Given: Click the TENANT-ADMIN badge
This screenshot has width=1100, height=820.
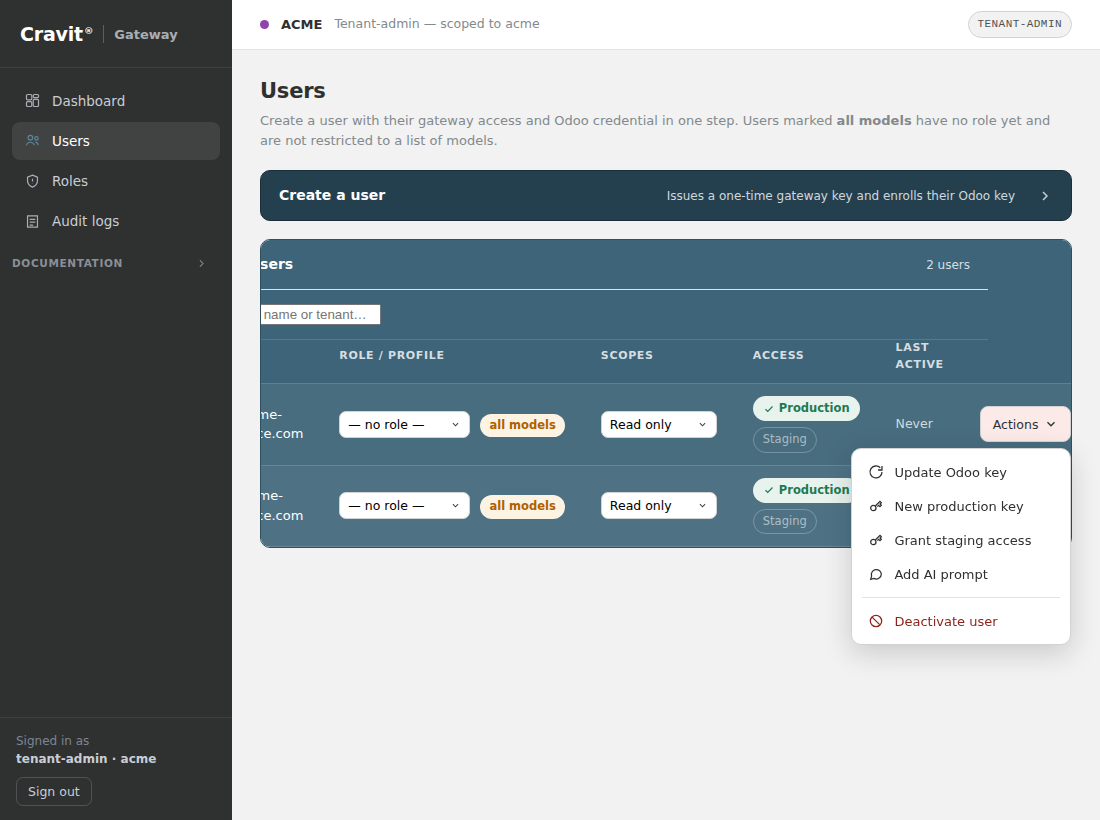Looking at the screenshot, I should click(x=1019, y=24).
